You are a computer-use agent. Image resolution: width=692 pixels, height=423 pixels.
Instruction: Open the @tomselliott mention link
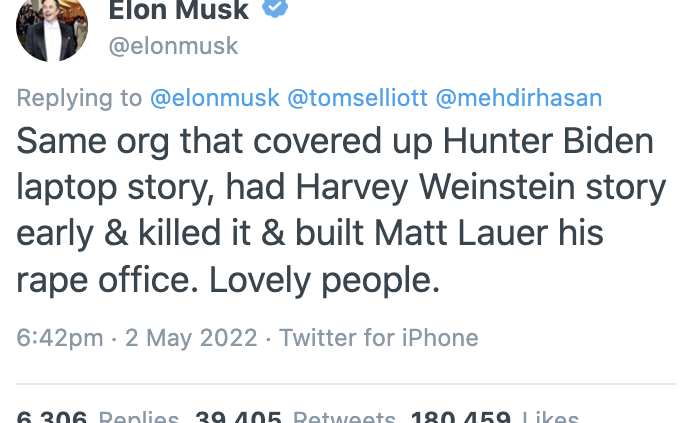coord(355,98)
